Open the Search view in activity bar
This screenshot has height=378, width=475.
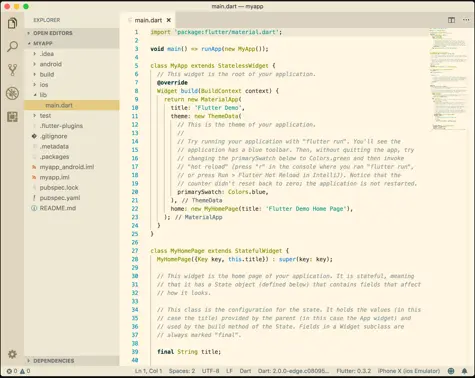(x=12, y=46)
